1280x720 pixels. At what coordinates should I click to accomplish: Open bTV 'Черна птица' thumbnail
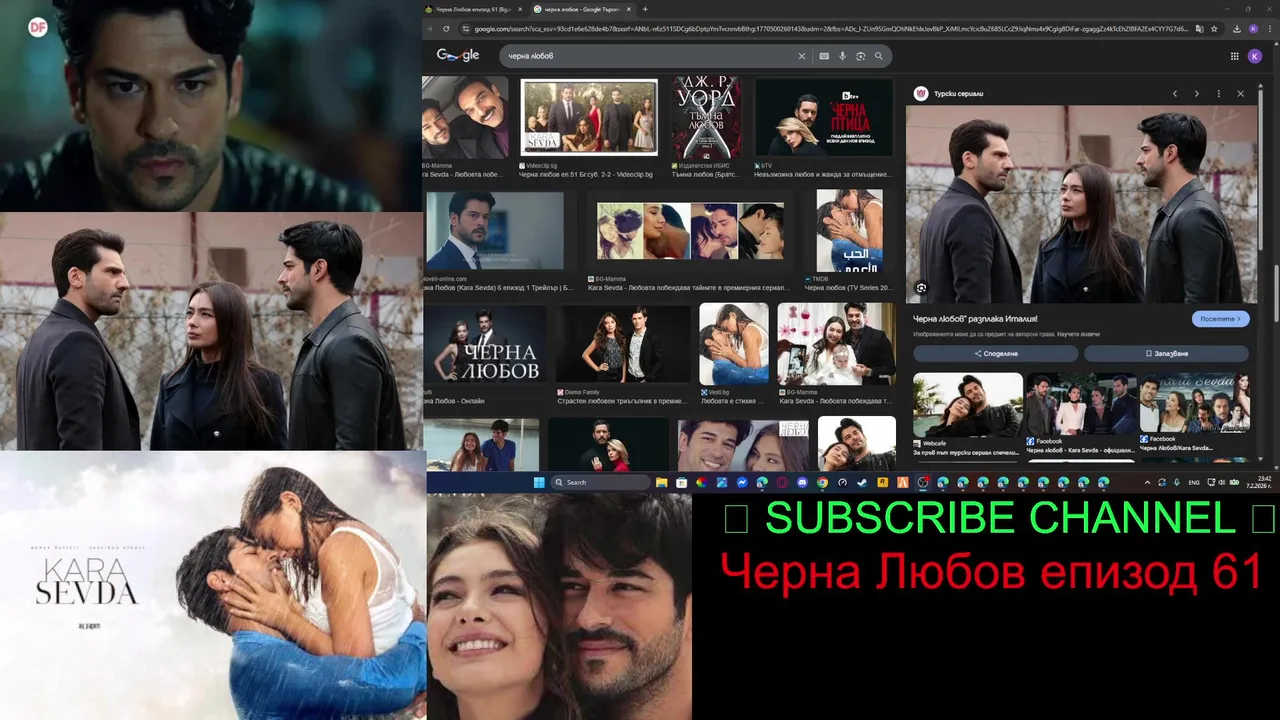pos(823,118)
